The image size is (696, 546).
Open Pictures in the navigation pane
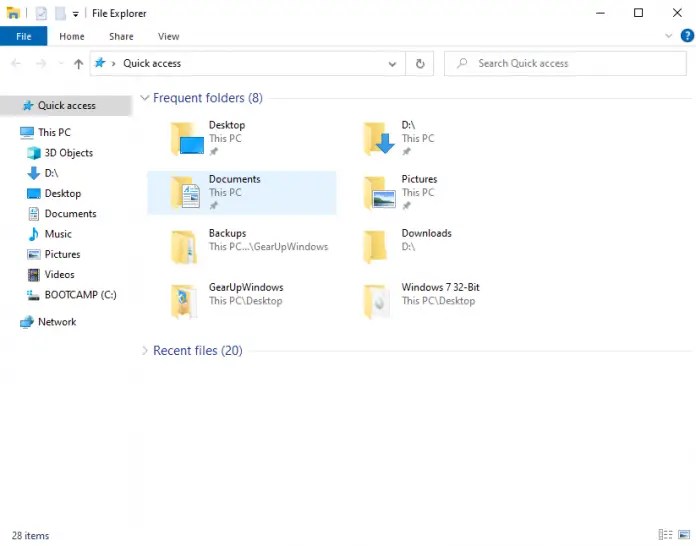click(54, 254)
